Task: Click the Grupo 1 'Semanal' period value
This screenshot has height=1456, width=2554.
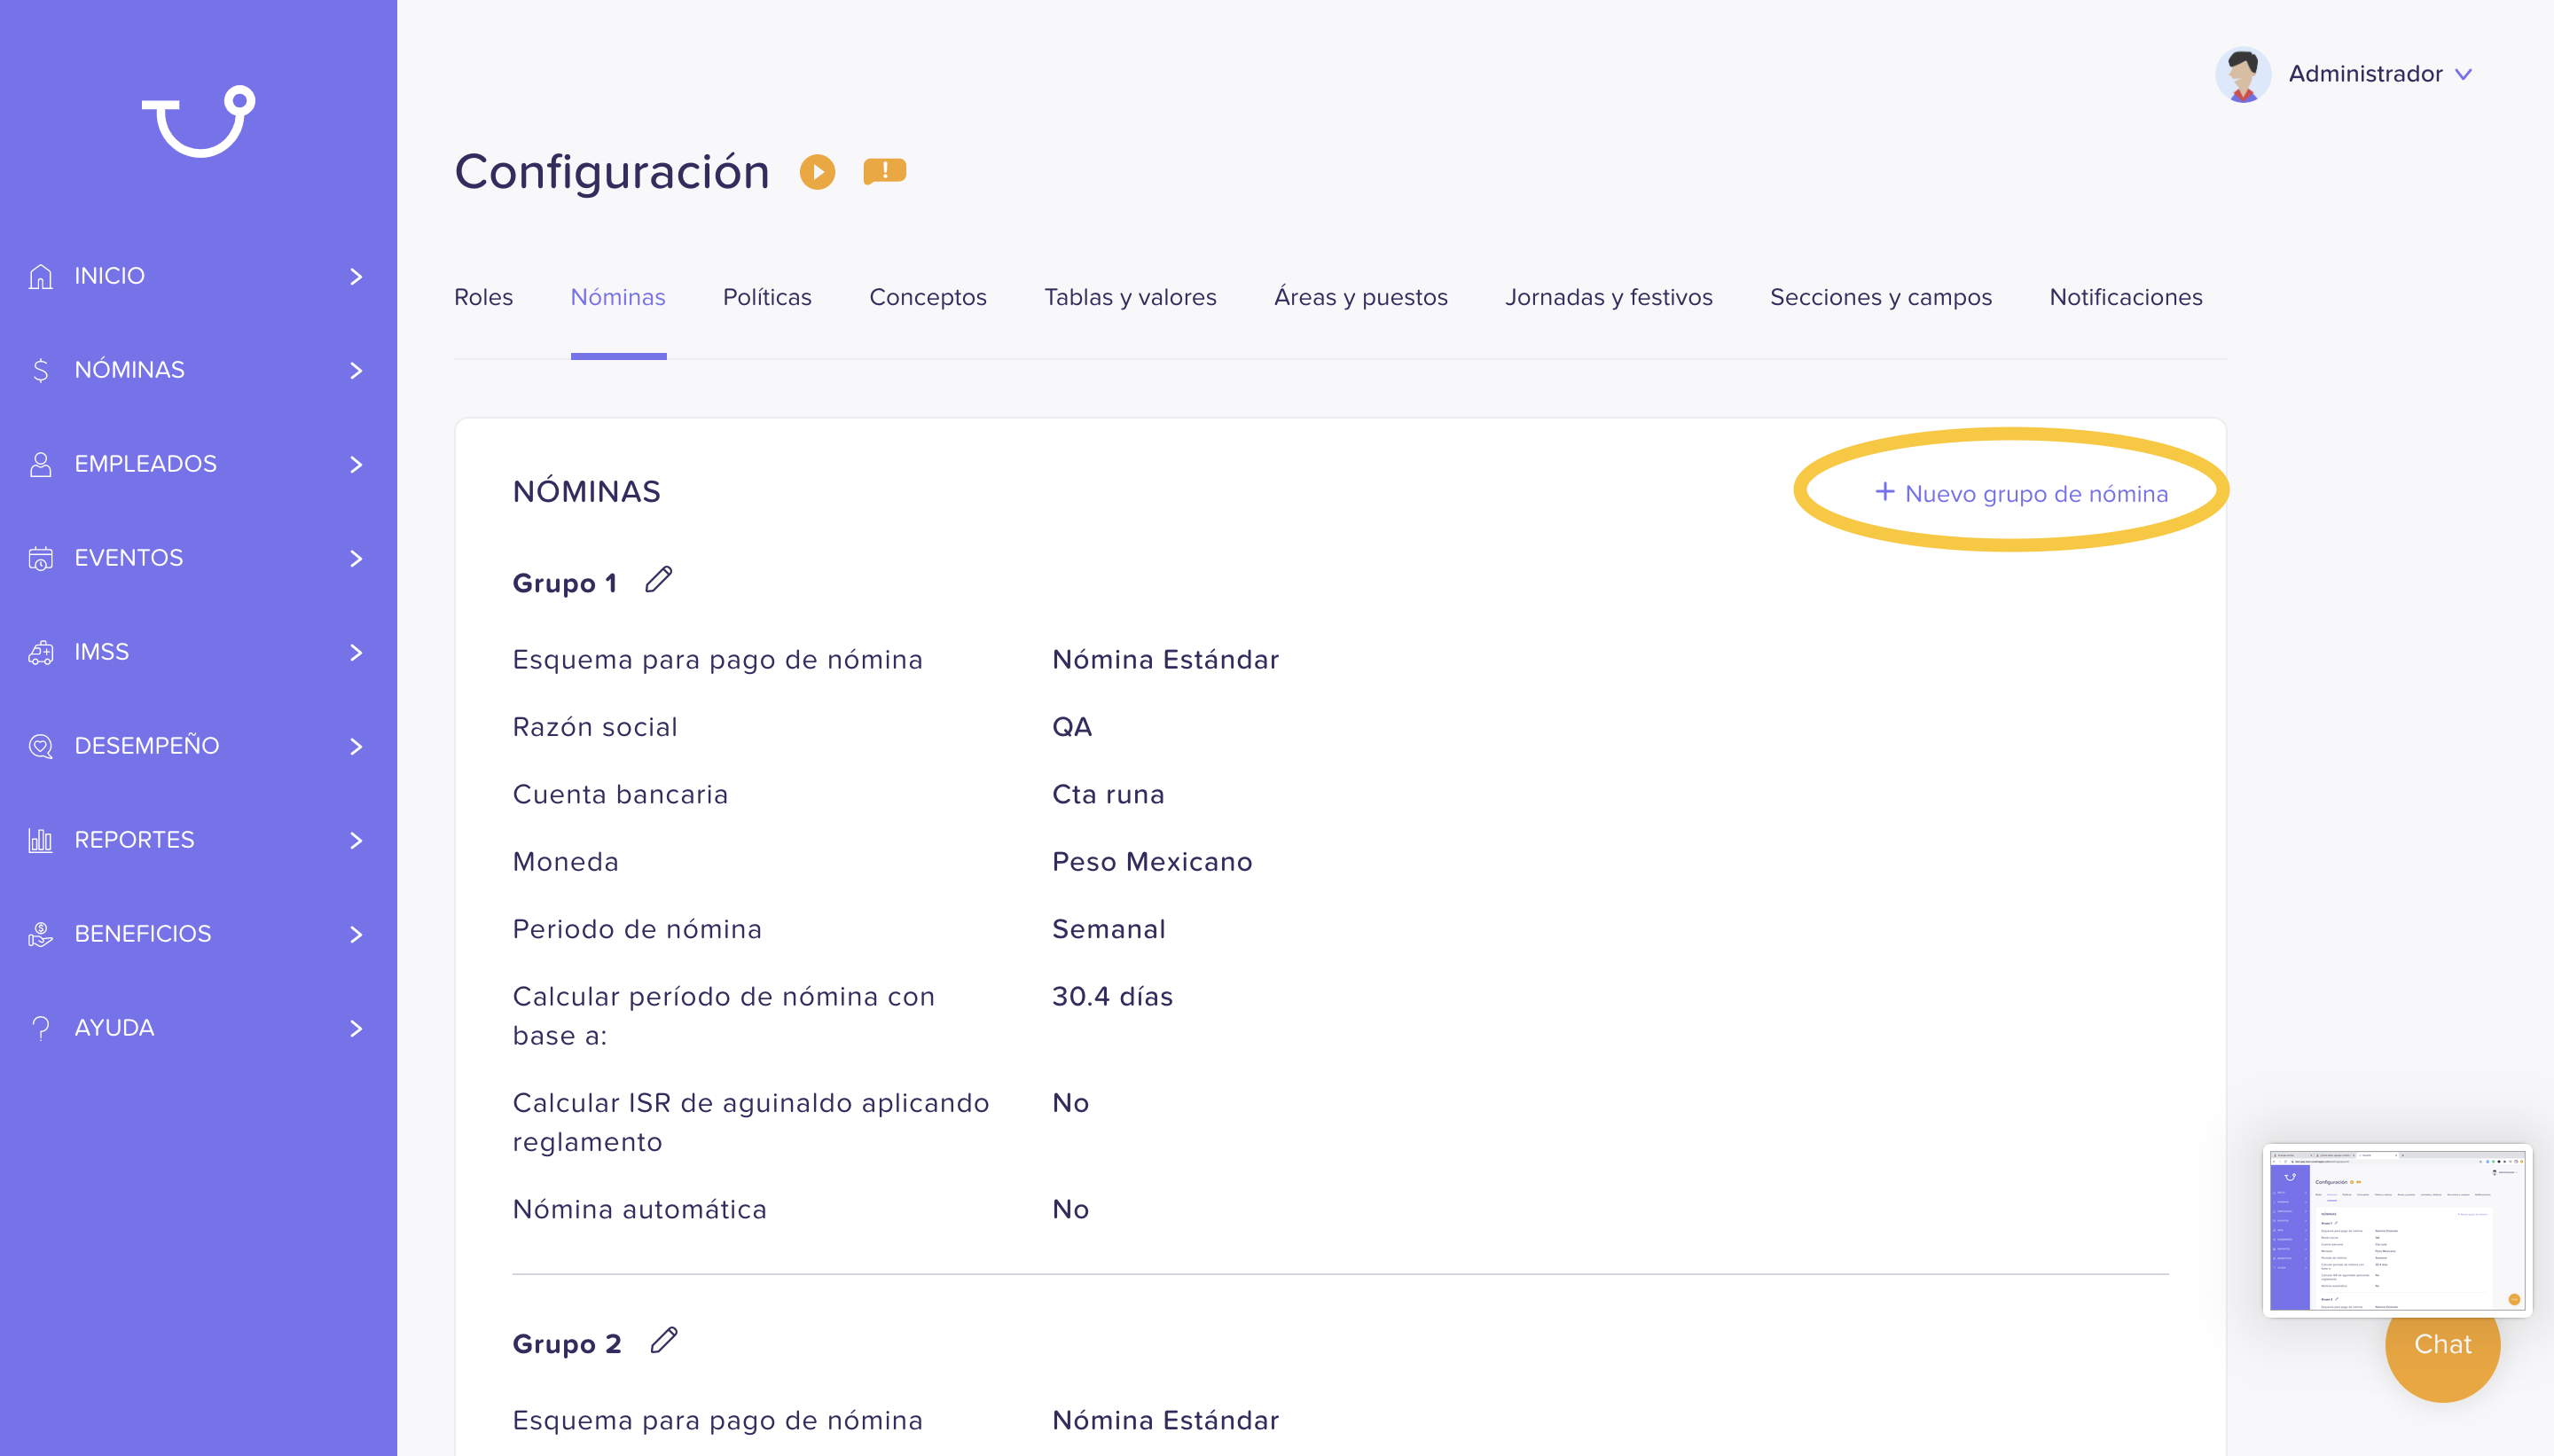Action: (1108, 929)
